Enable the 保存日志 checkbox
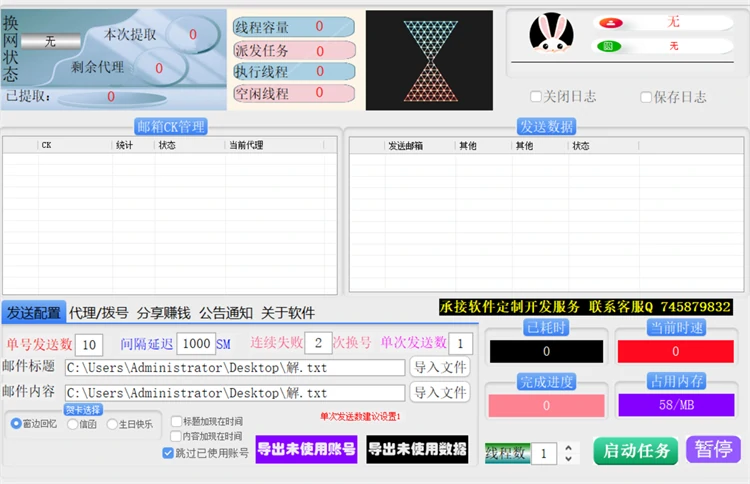Viewport: 750px width, 484px height. [x=646, y=97]
